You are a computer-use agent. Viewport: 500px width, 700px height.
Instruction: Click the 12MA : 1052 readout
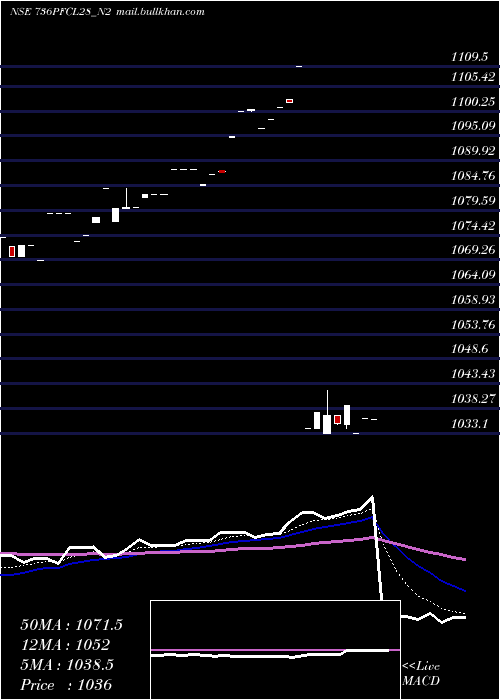point(65,645)
